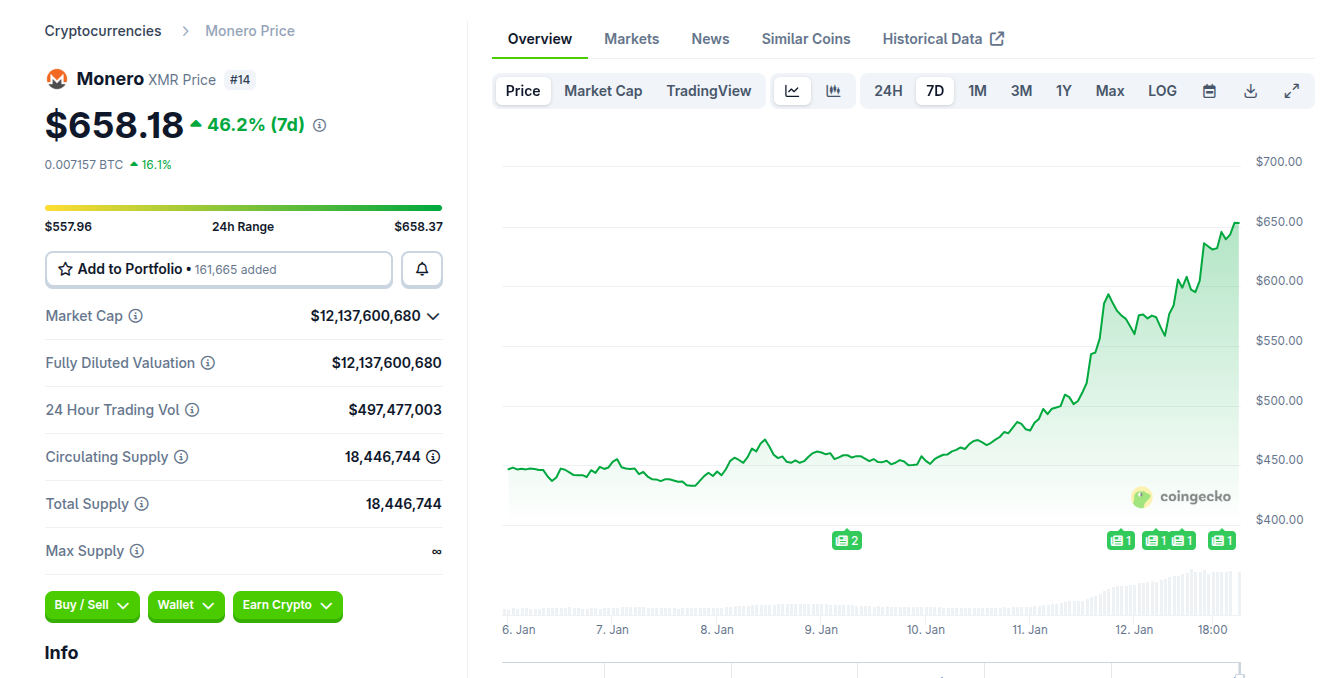This screenshot has width=1337, height=678.
Task: Open the Historical Data external link tab
Action: click(x=943, y=39)
